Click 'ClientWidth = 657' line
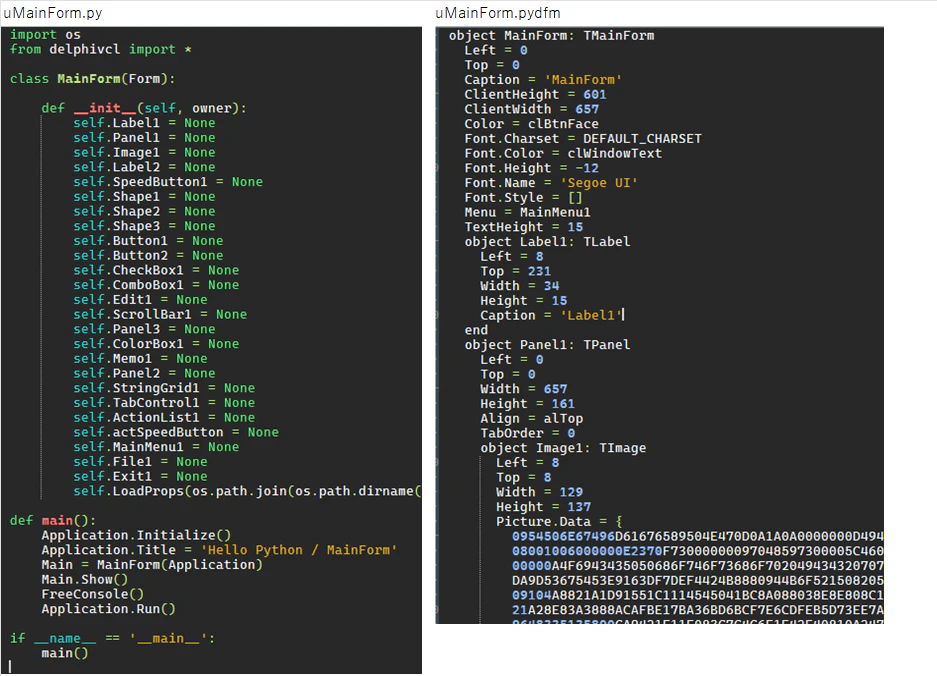The image size is (937, 676). [532, 109]
